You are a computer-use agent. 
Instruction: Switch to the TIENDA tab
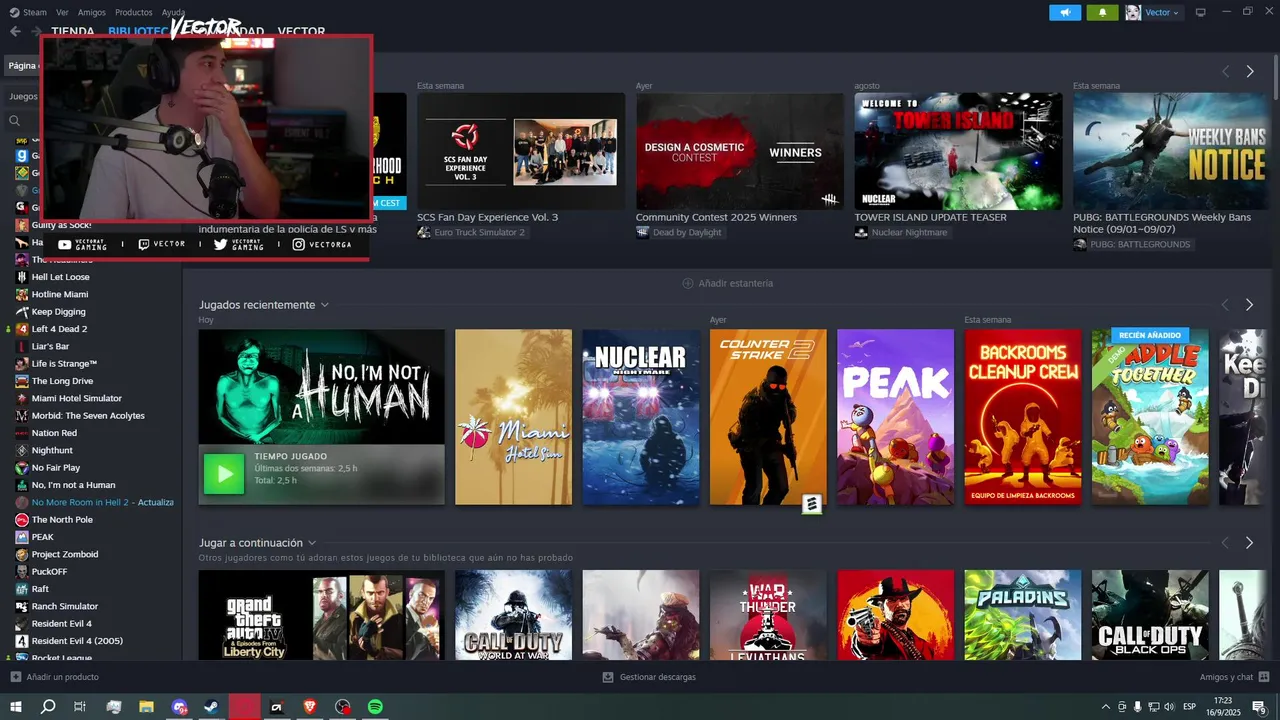[73, 31]
